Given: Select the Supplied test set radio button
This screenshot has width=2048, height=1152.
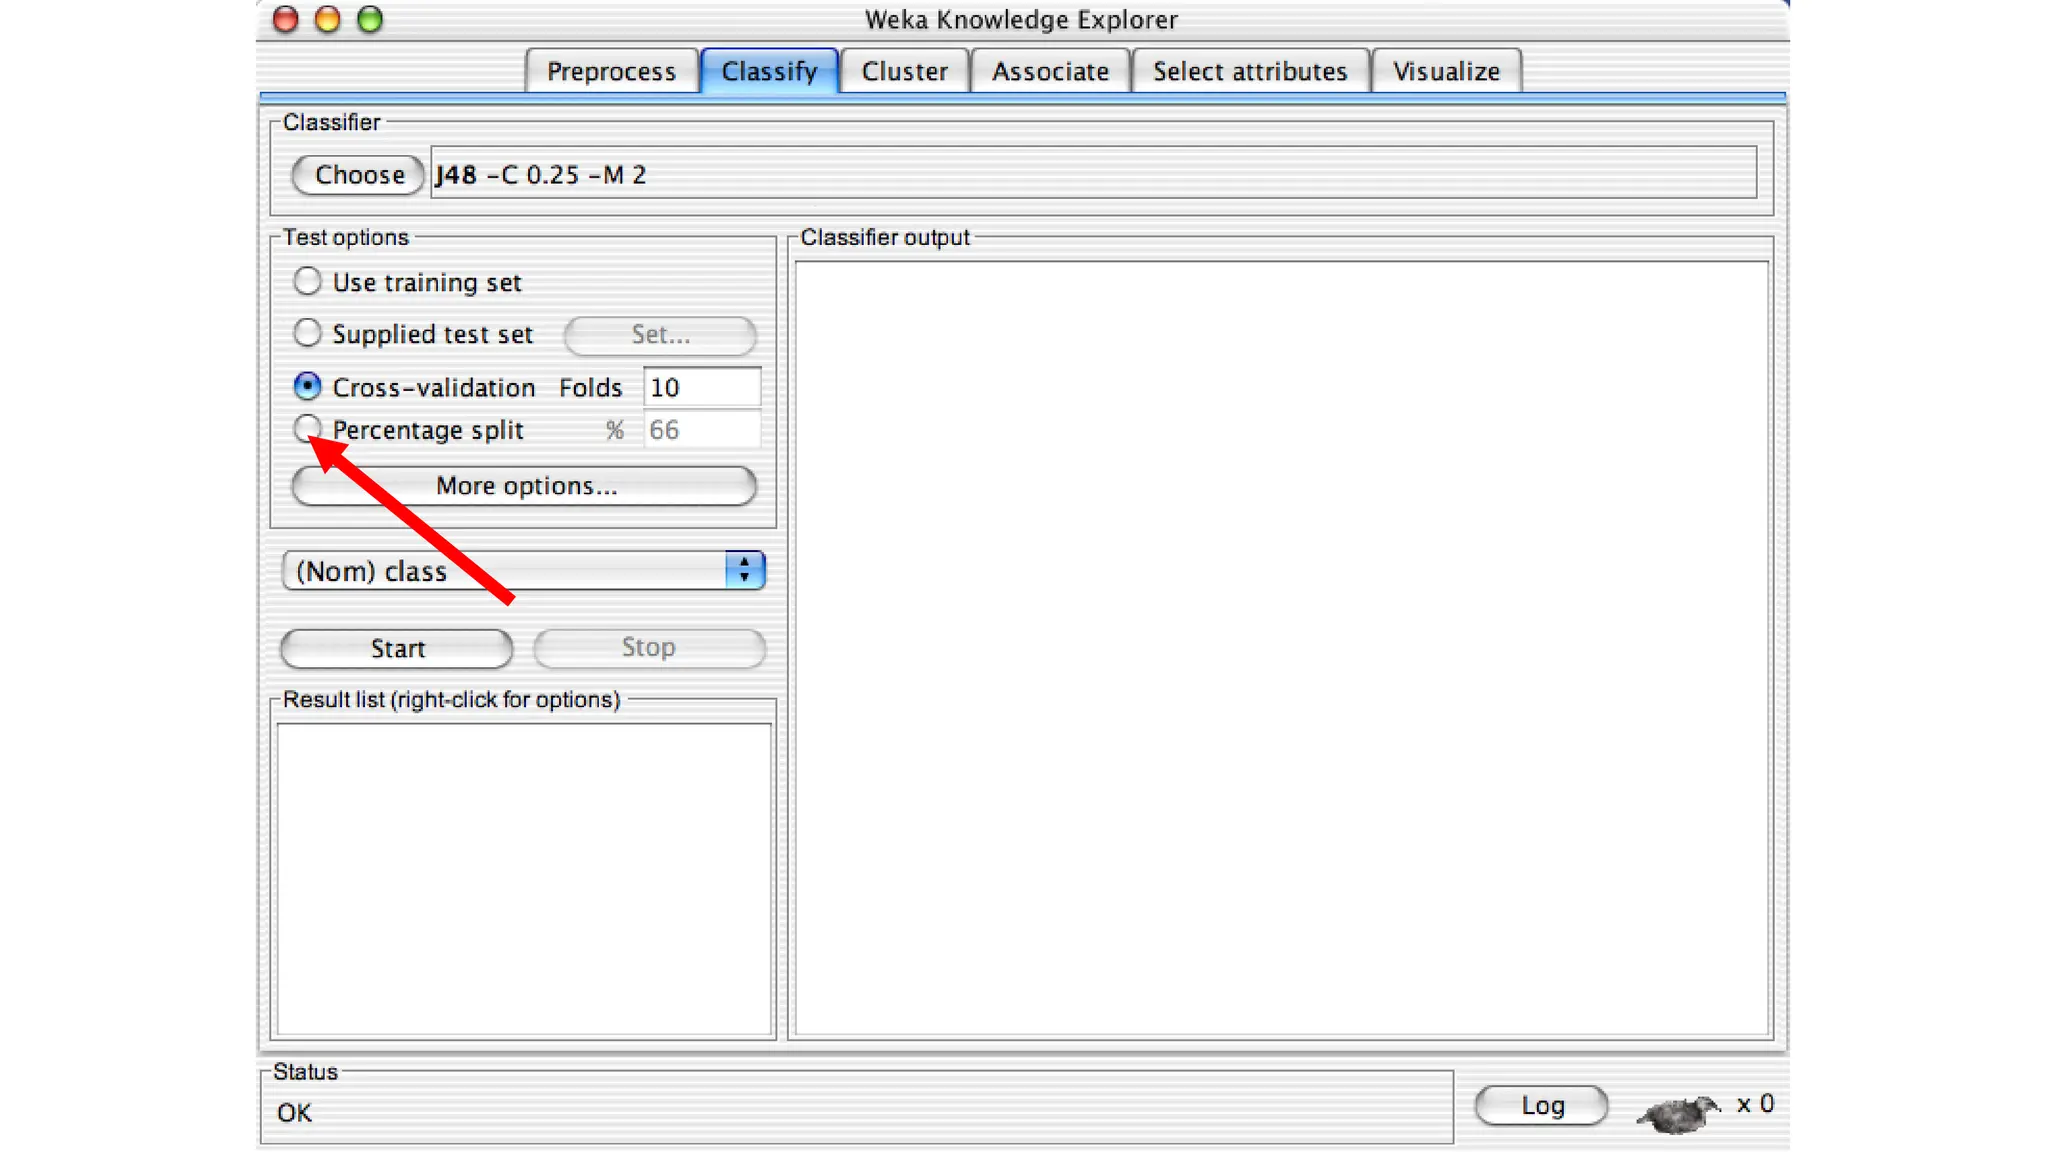Looking at the screenshot, I should click(x=307, y=333).
